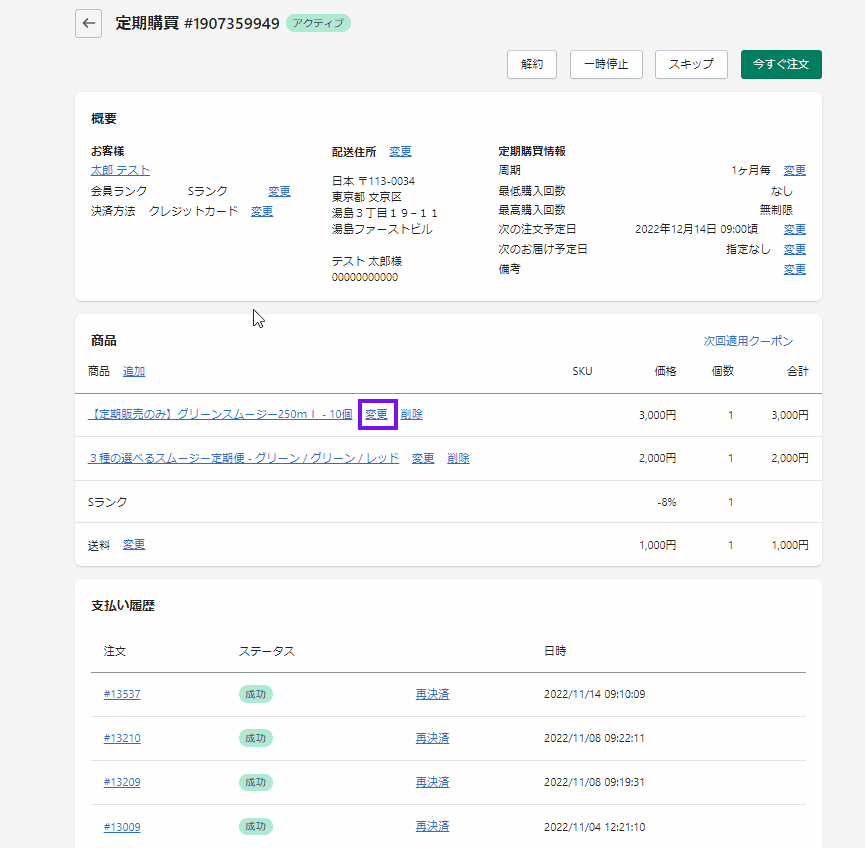The image size is (865, 848).
Task: Click 追加 to add a product
Action: 134,371
